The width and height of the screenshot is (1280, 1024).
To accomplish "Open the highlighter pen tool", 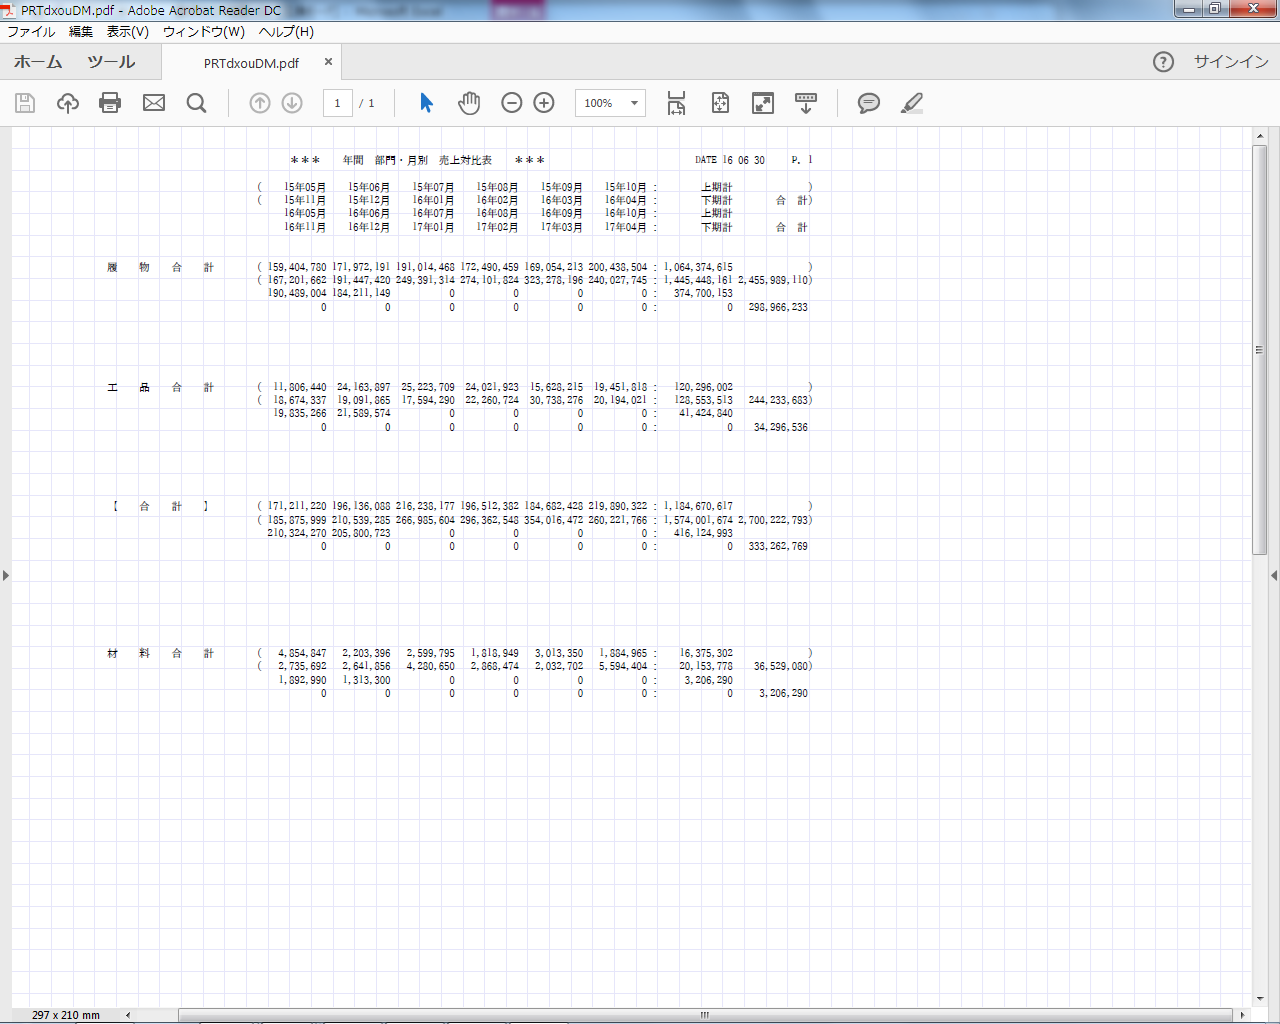I will pyautogui.click(x=911, y=103).
